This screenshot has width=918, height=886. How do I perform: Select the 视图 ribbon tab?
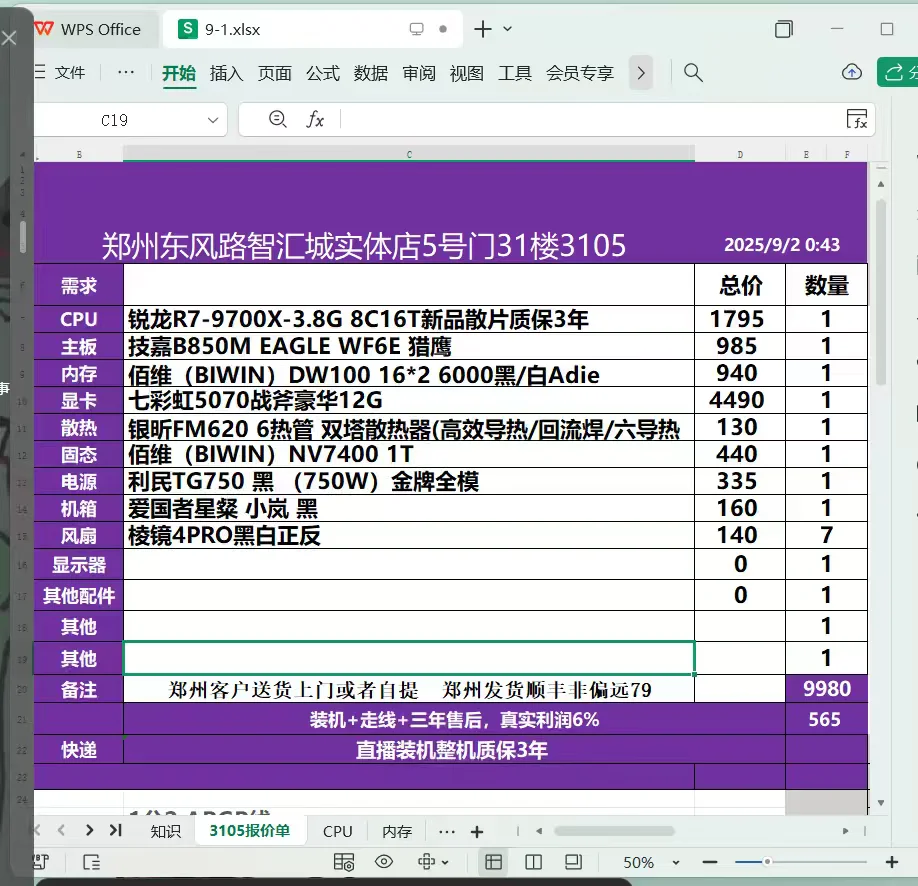coord(467,73)
